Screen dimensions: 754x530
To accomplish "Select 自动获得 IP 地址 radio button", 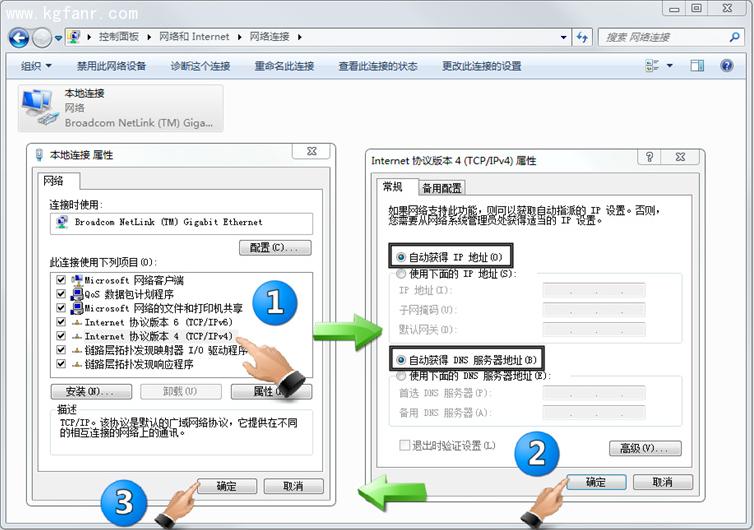I will click(402, 257).
